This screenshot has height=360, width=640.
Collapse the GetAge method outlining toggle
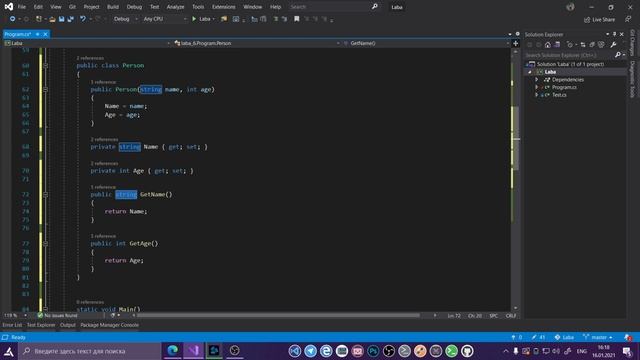pyautogui.click(x=45, y=244)
